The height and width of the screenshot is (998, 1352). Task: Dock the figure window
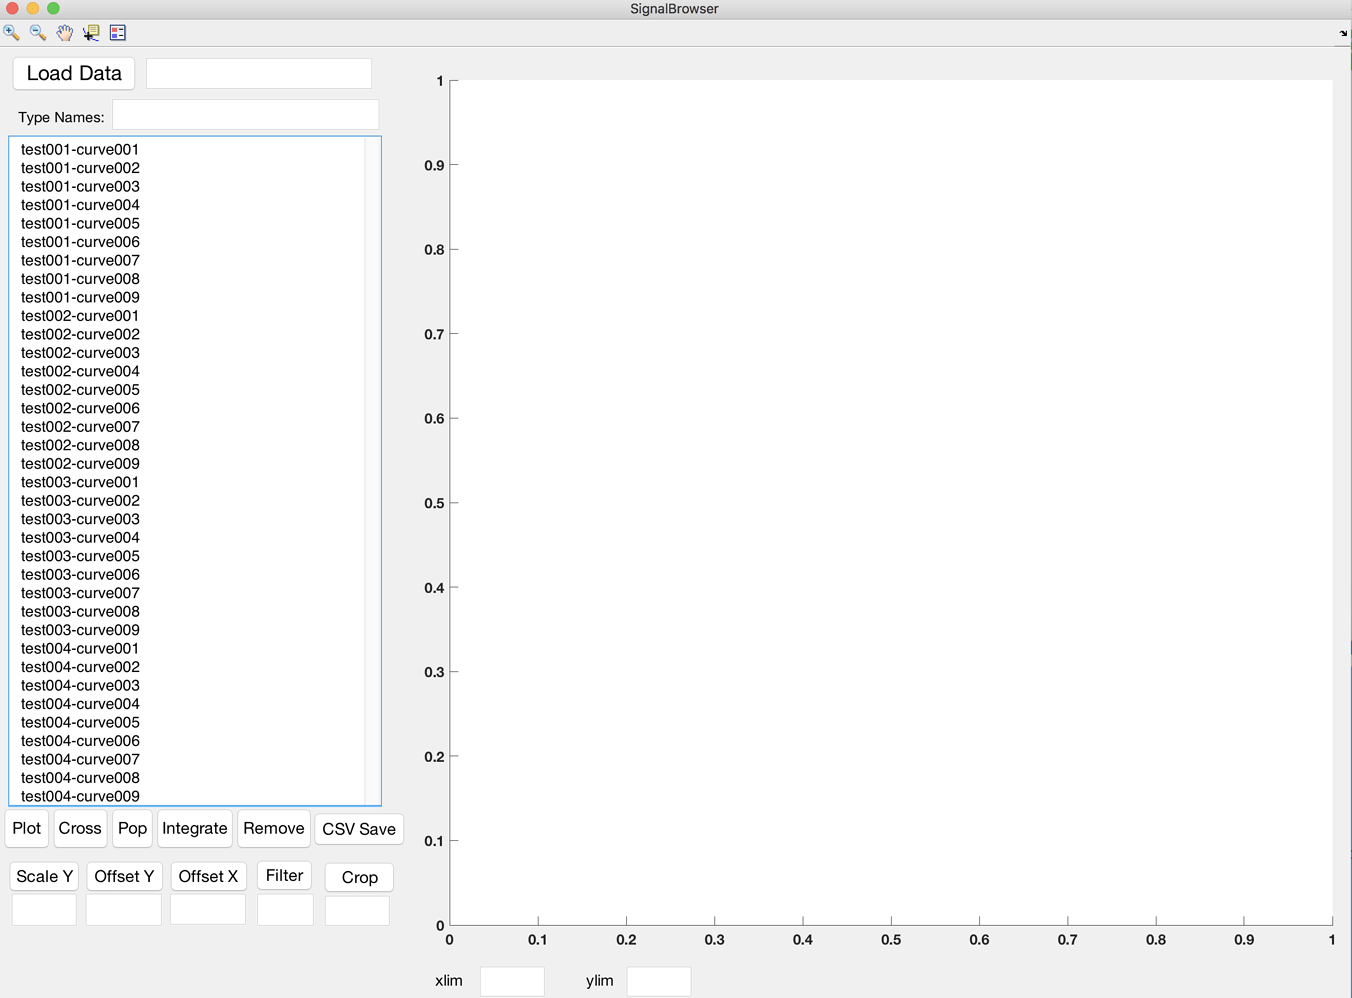point(1341,32)
